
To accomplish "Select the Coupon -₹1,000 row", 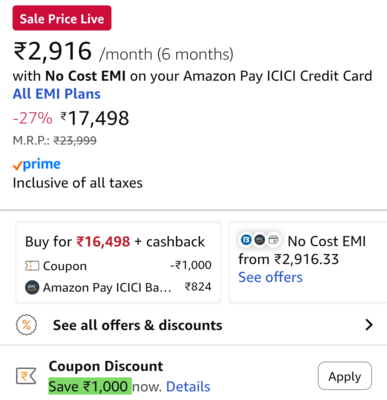I will (x=118, y=266).
